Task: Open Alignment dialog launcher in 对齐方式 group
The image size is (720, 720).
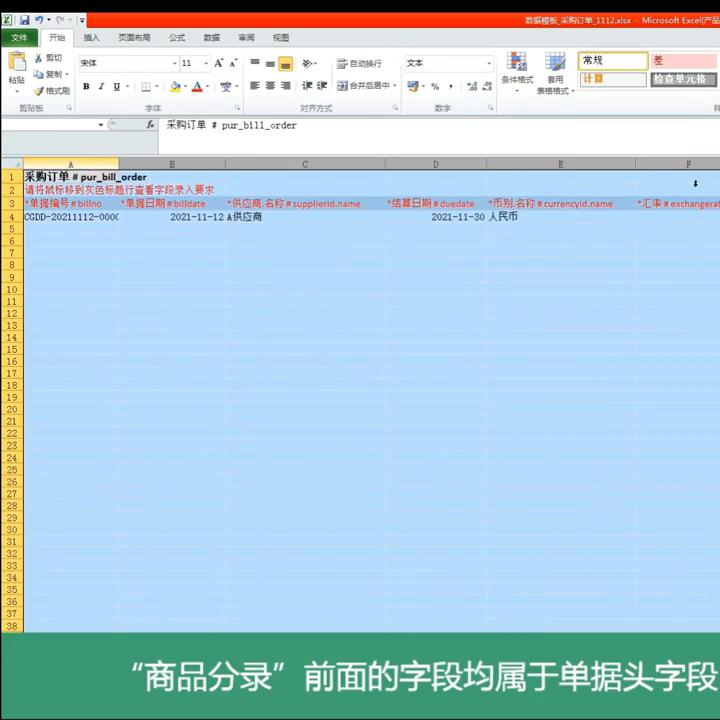Action: tap(395, 108)
